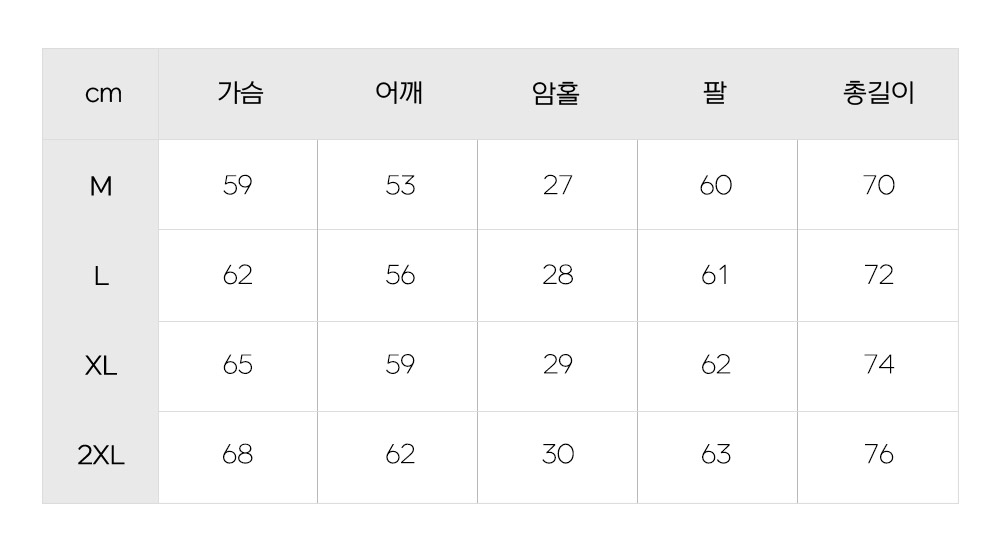Click the XL total length value 74
Image resolution: width=1000 pixels, height=551 pixels.
click(x=878, y=365)
